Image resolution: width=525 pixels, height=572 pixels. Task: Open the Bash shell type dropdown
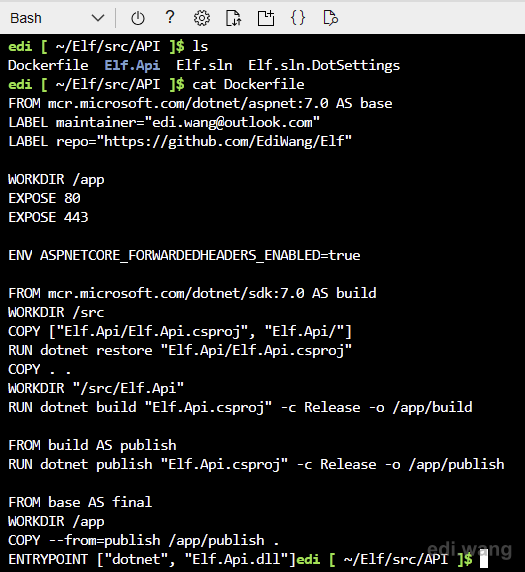pyautogui.click(x=57, y=18)
